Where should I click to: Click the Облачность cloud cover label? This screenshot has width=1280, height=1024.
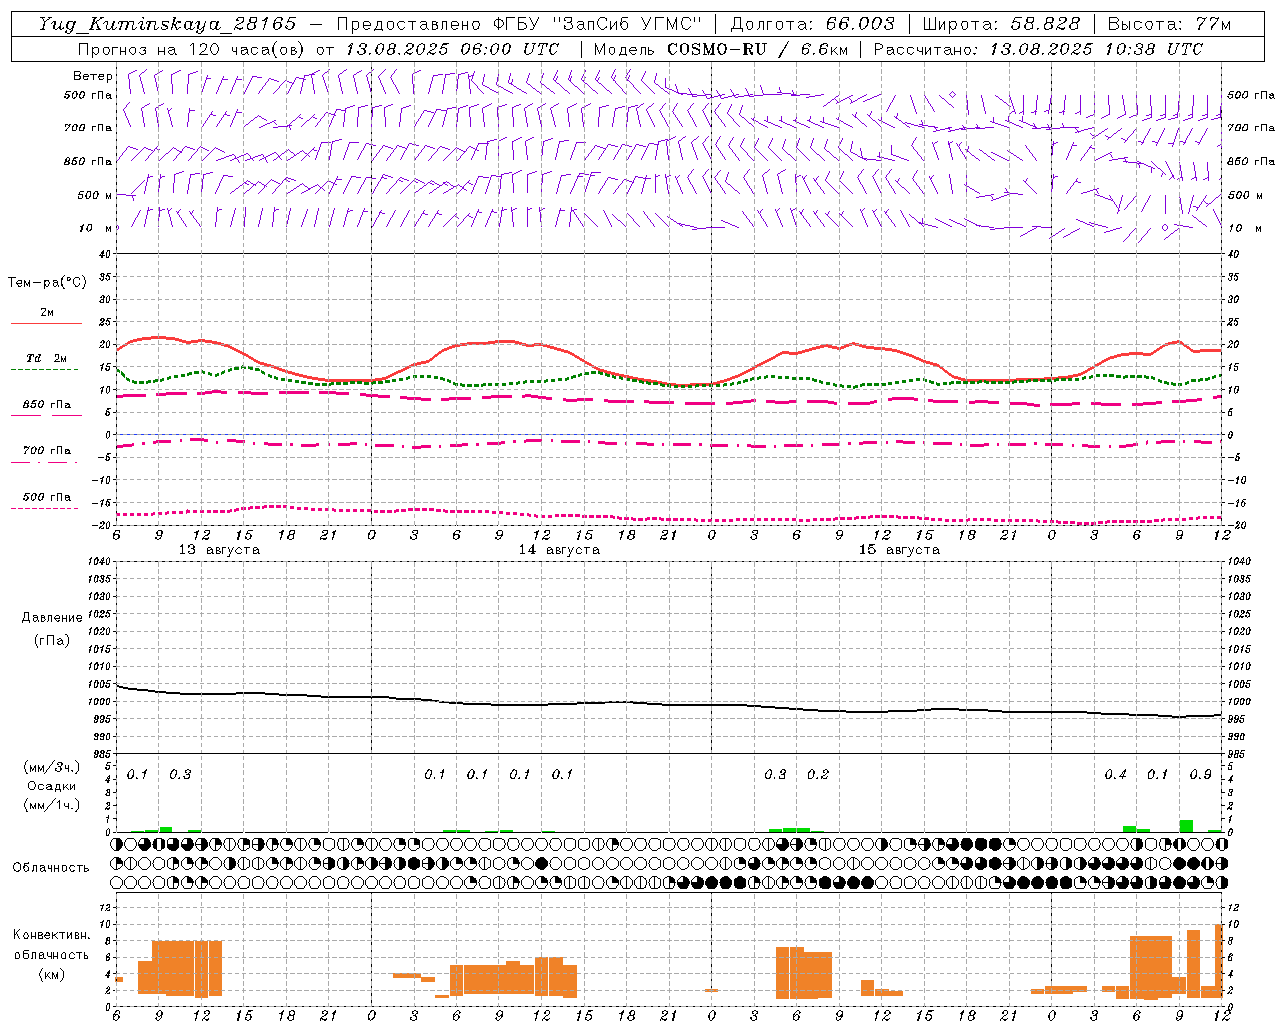click(51, 868)
